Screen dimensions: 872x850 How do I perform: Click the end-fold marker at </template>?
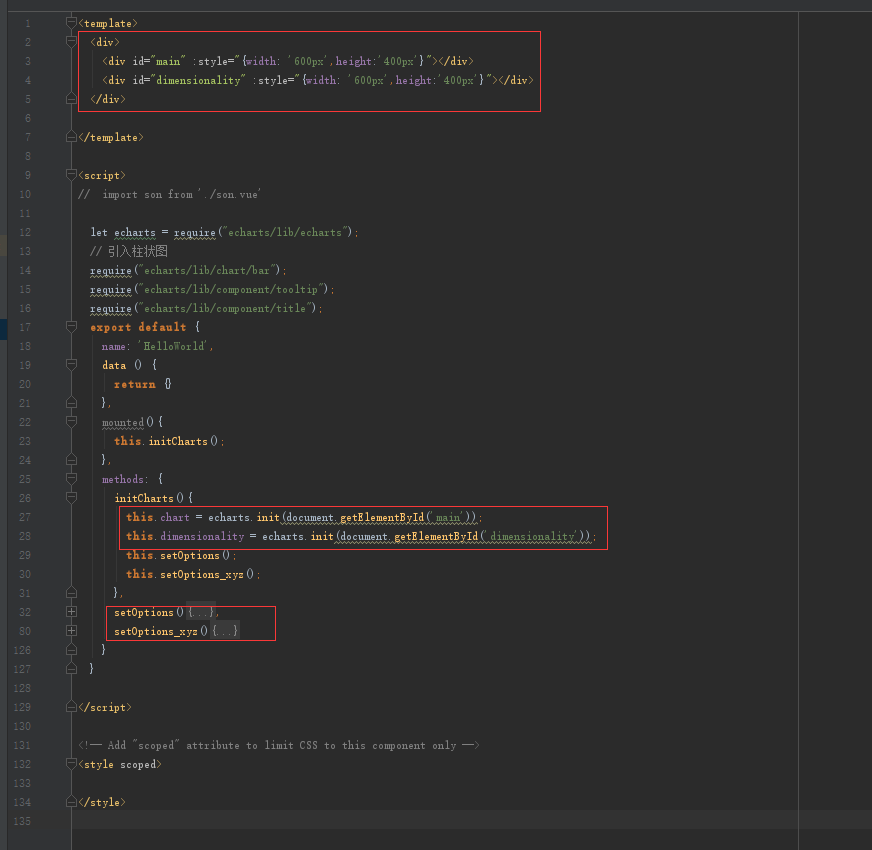coord(71,137)
